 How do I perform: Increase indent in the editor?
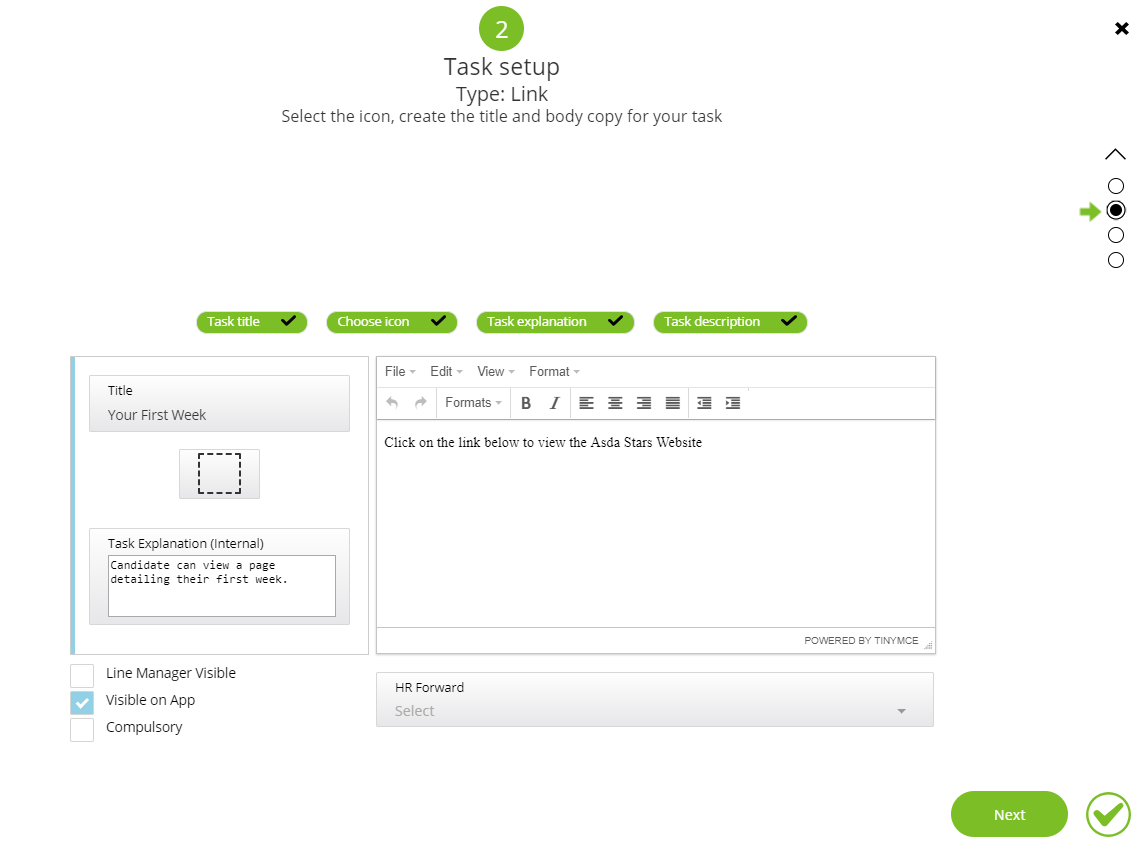733,403
